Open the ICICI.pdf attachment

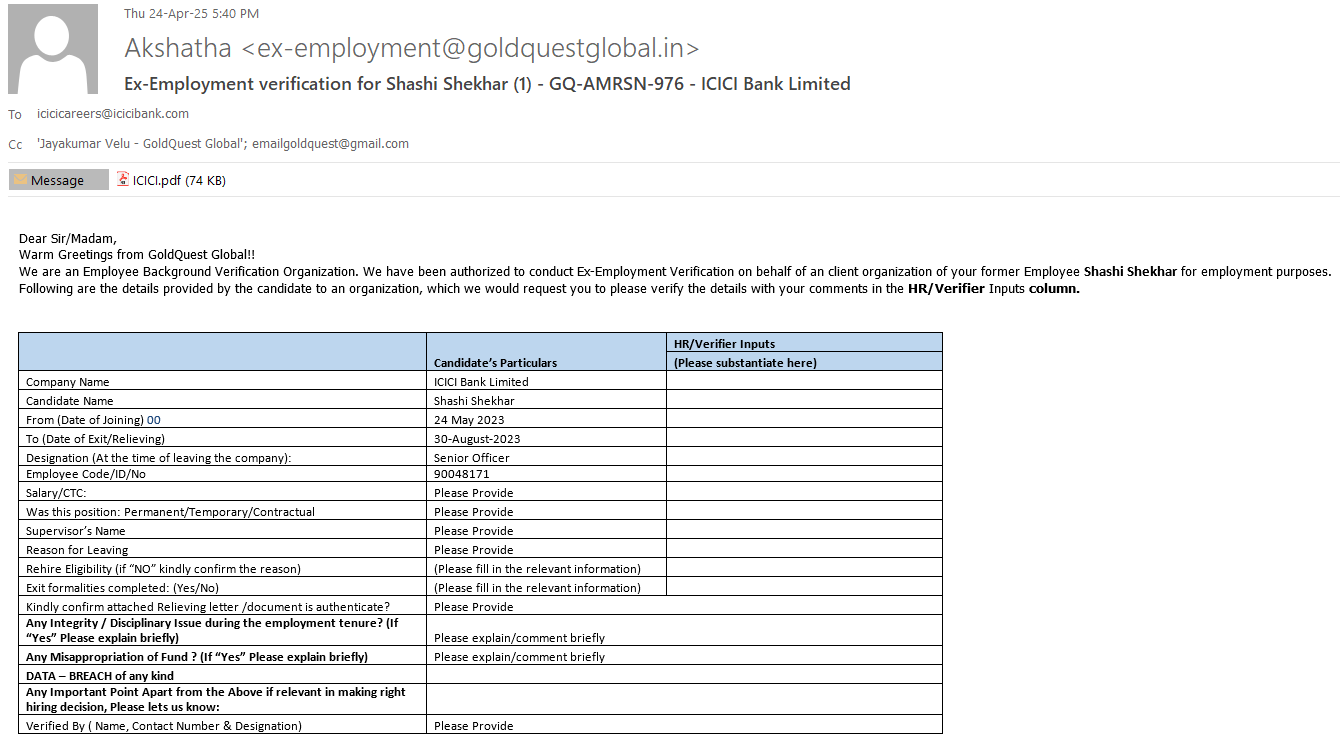pos(171,180)
